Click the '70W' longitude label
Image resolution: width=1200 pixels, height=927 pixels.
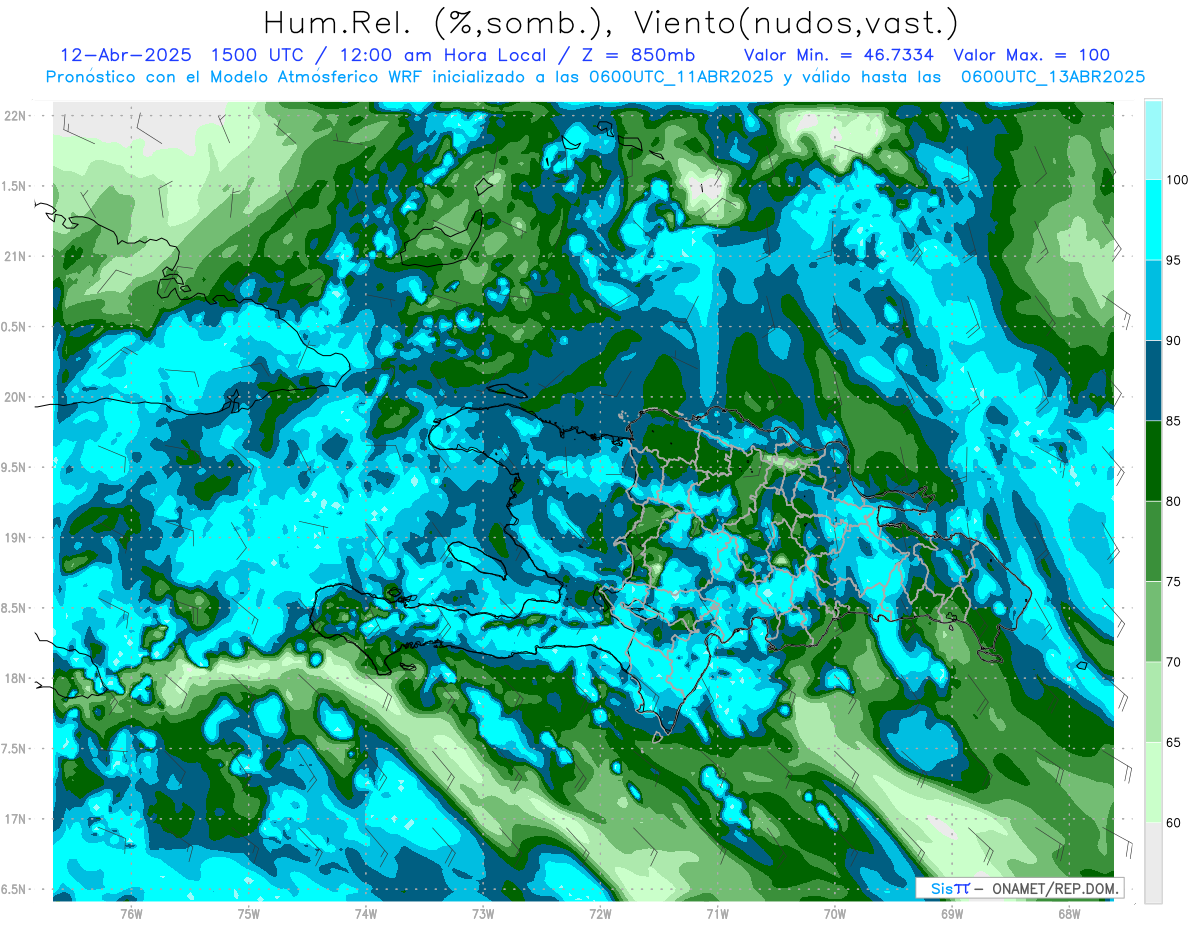(835, 913)
